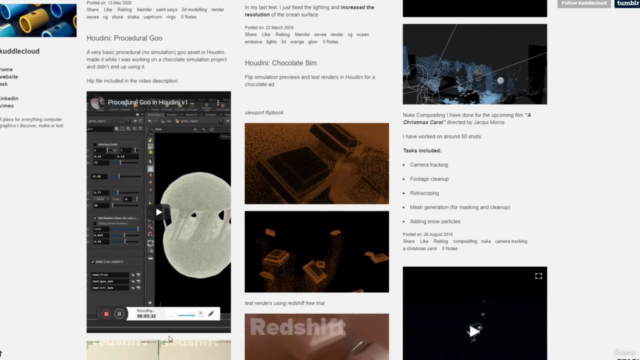Select the pen annotation tool in recorder bar

211,314
